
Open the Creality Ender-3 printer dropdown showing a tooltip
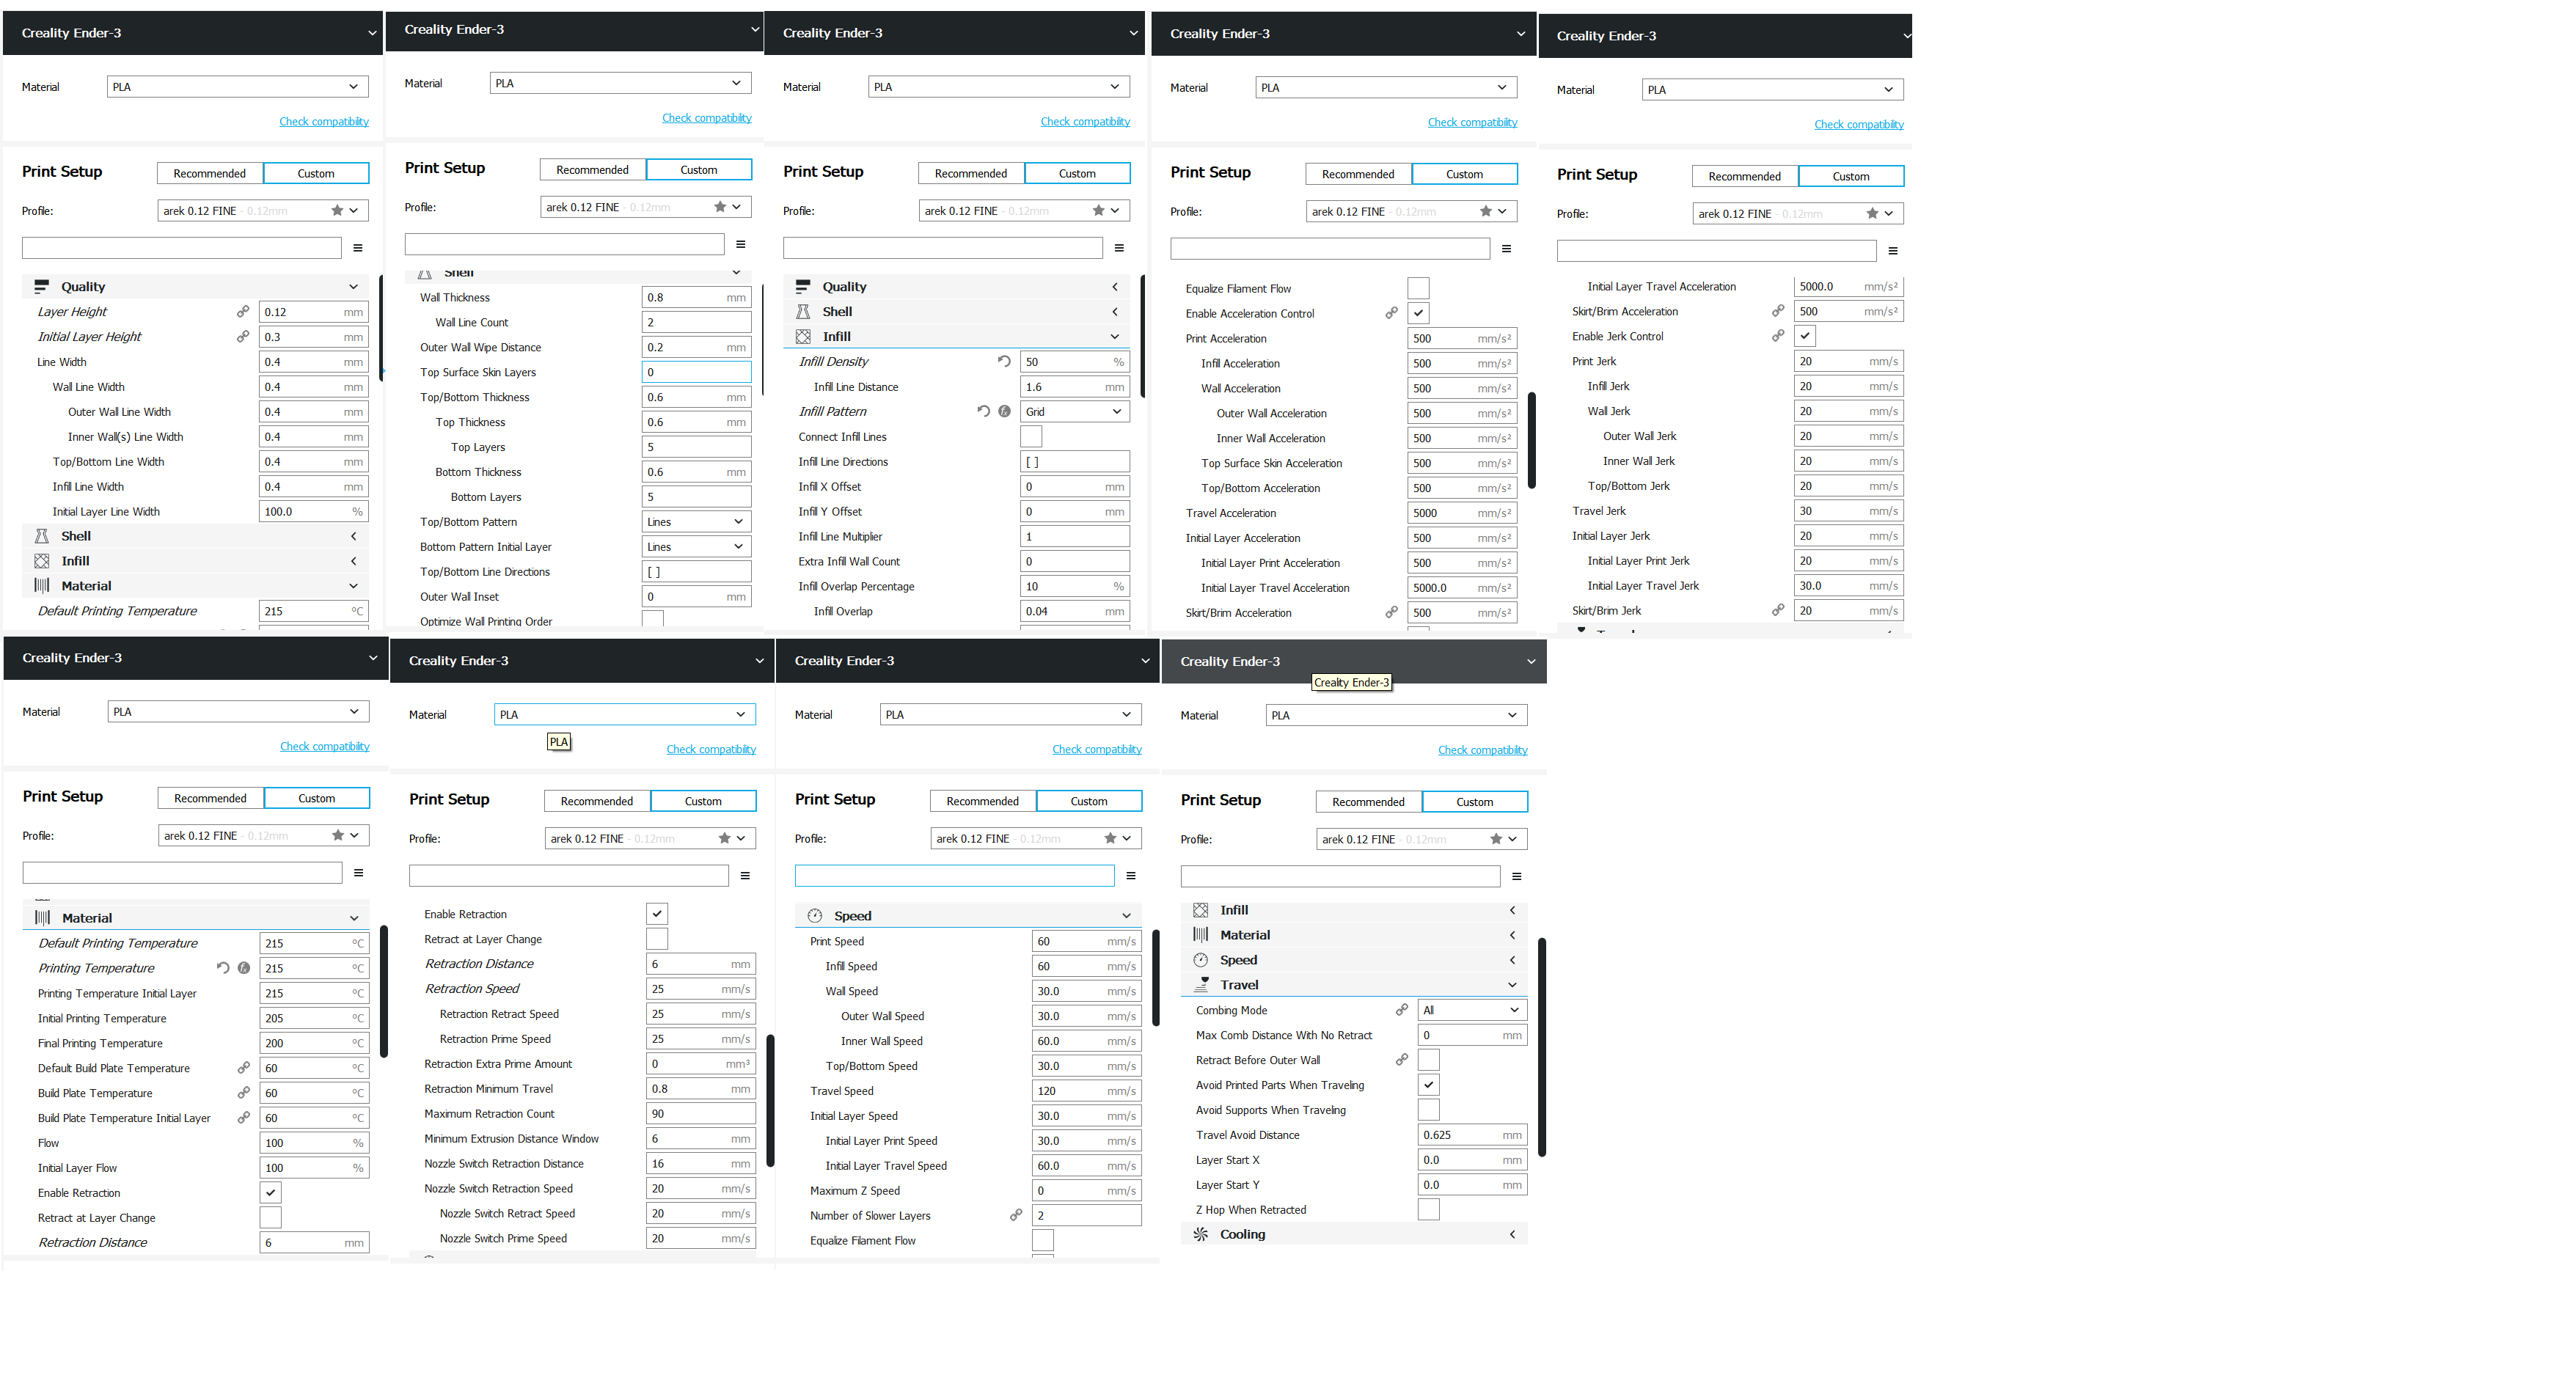tap(1354, 661)
